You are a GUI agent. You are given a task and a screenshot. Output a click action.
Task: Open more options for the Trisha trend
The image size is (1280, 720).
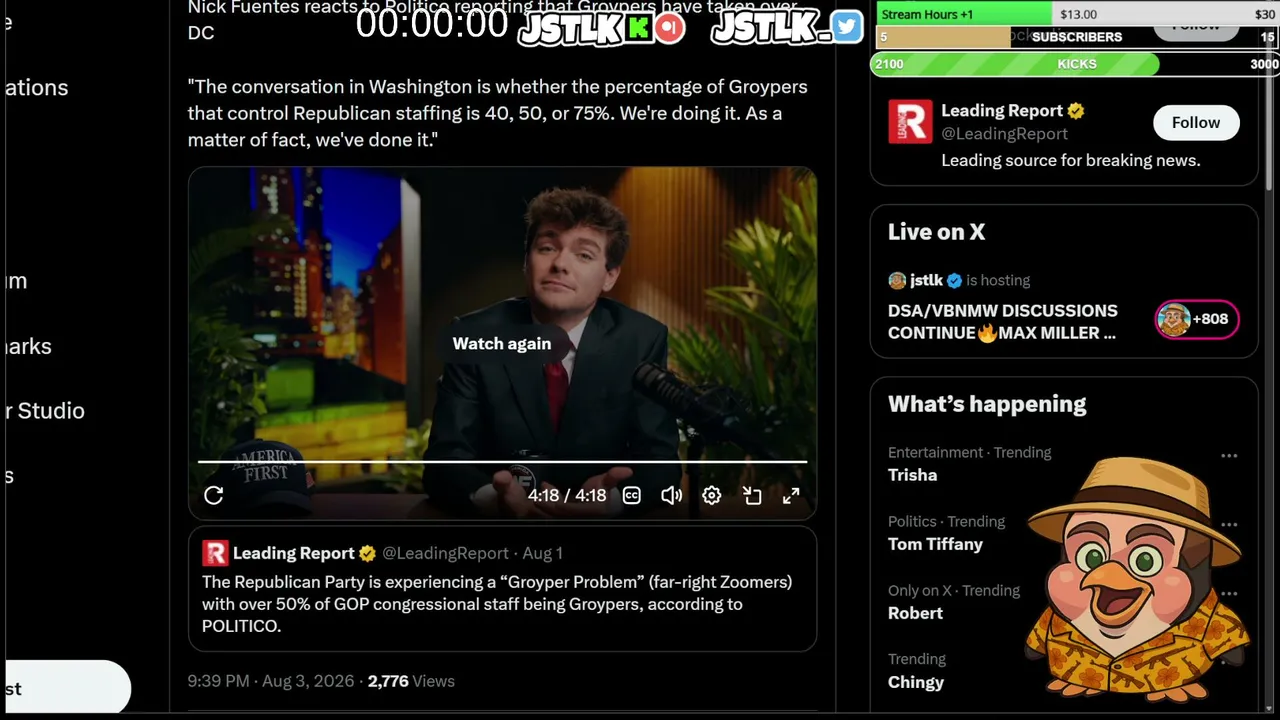1229,455
